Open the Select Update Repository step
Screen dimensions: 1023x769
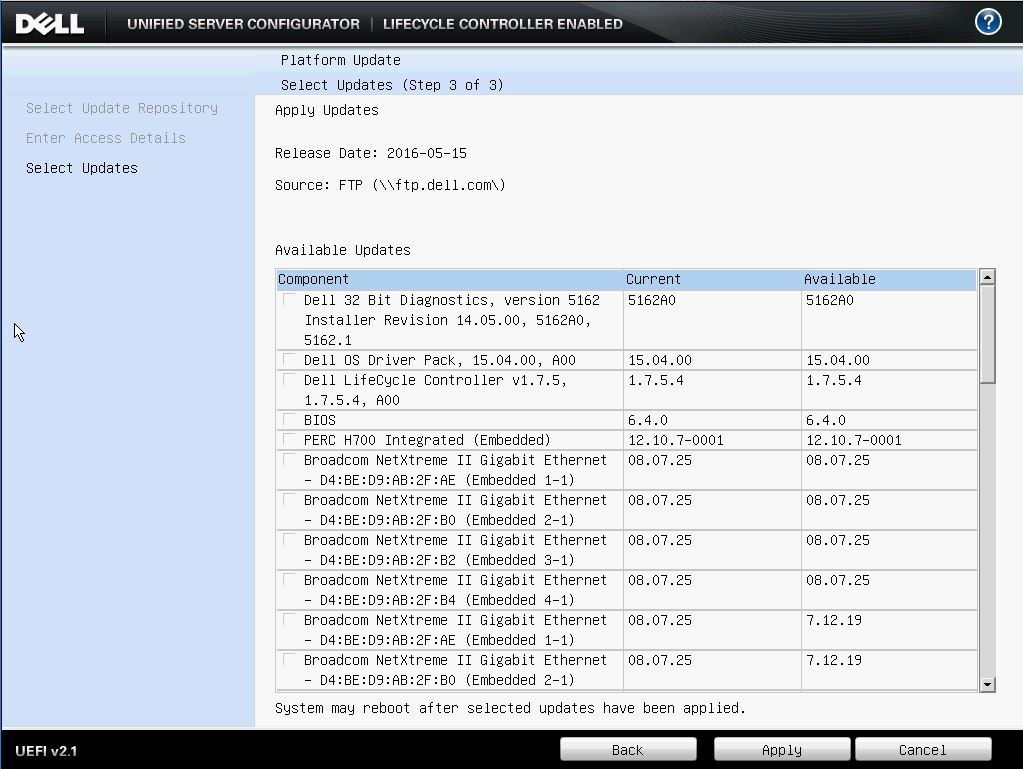click(121, 108)
